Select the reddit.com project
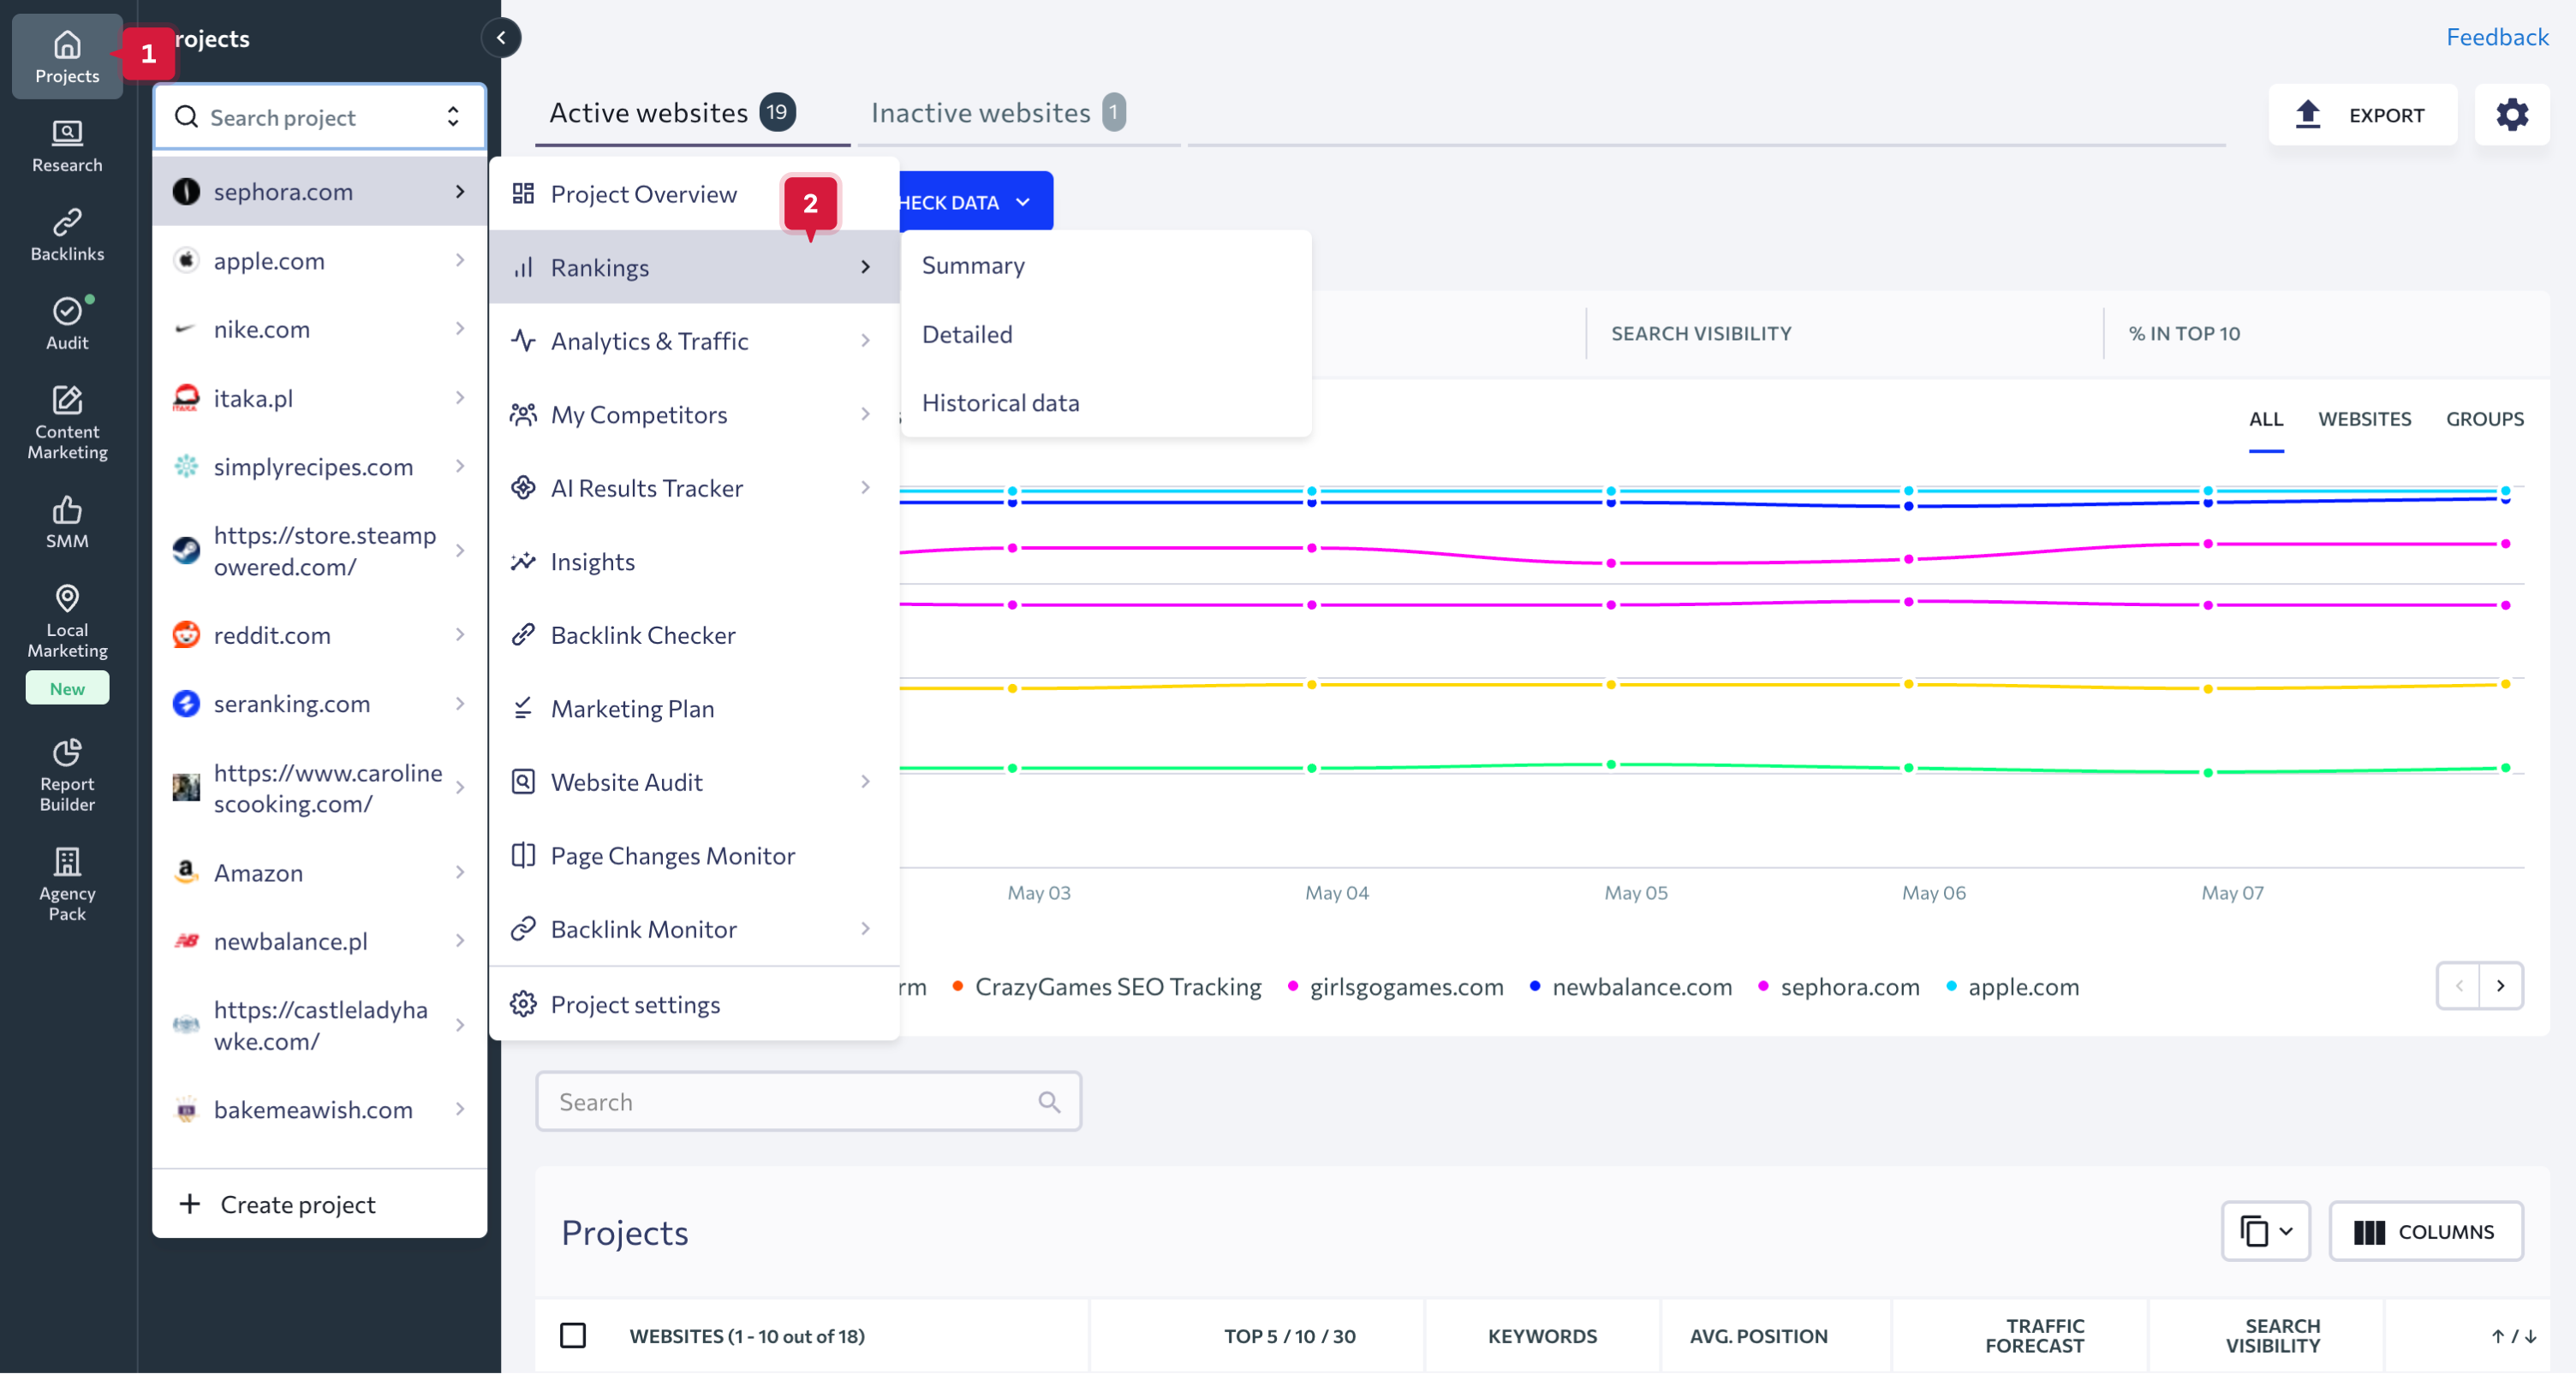 tap(319, 635)
